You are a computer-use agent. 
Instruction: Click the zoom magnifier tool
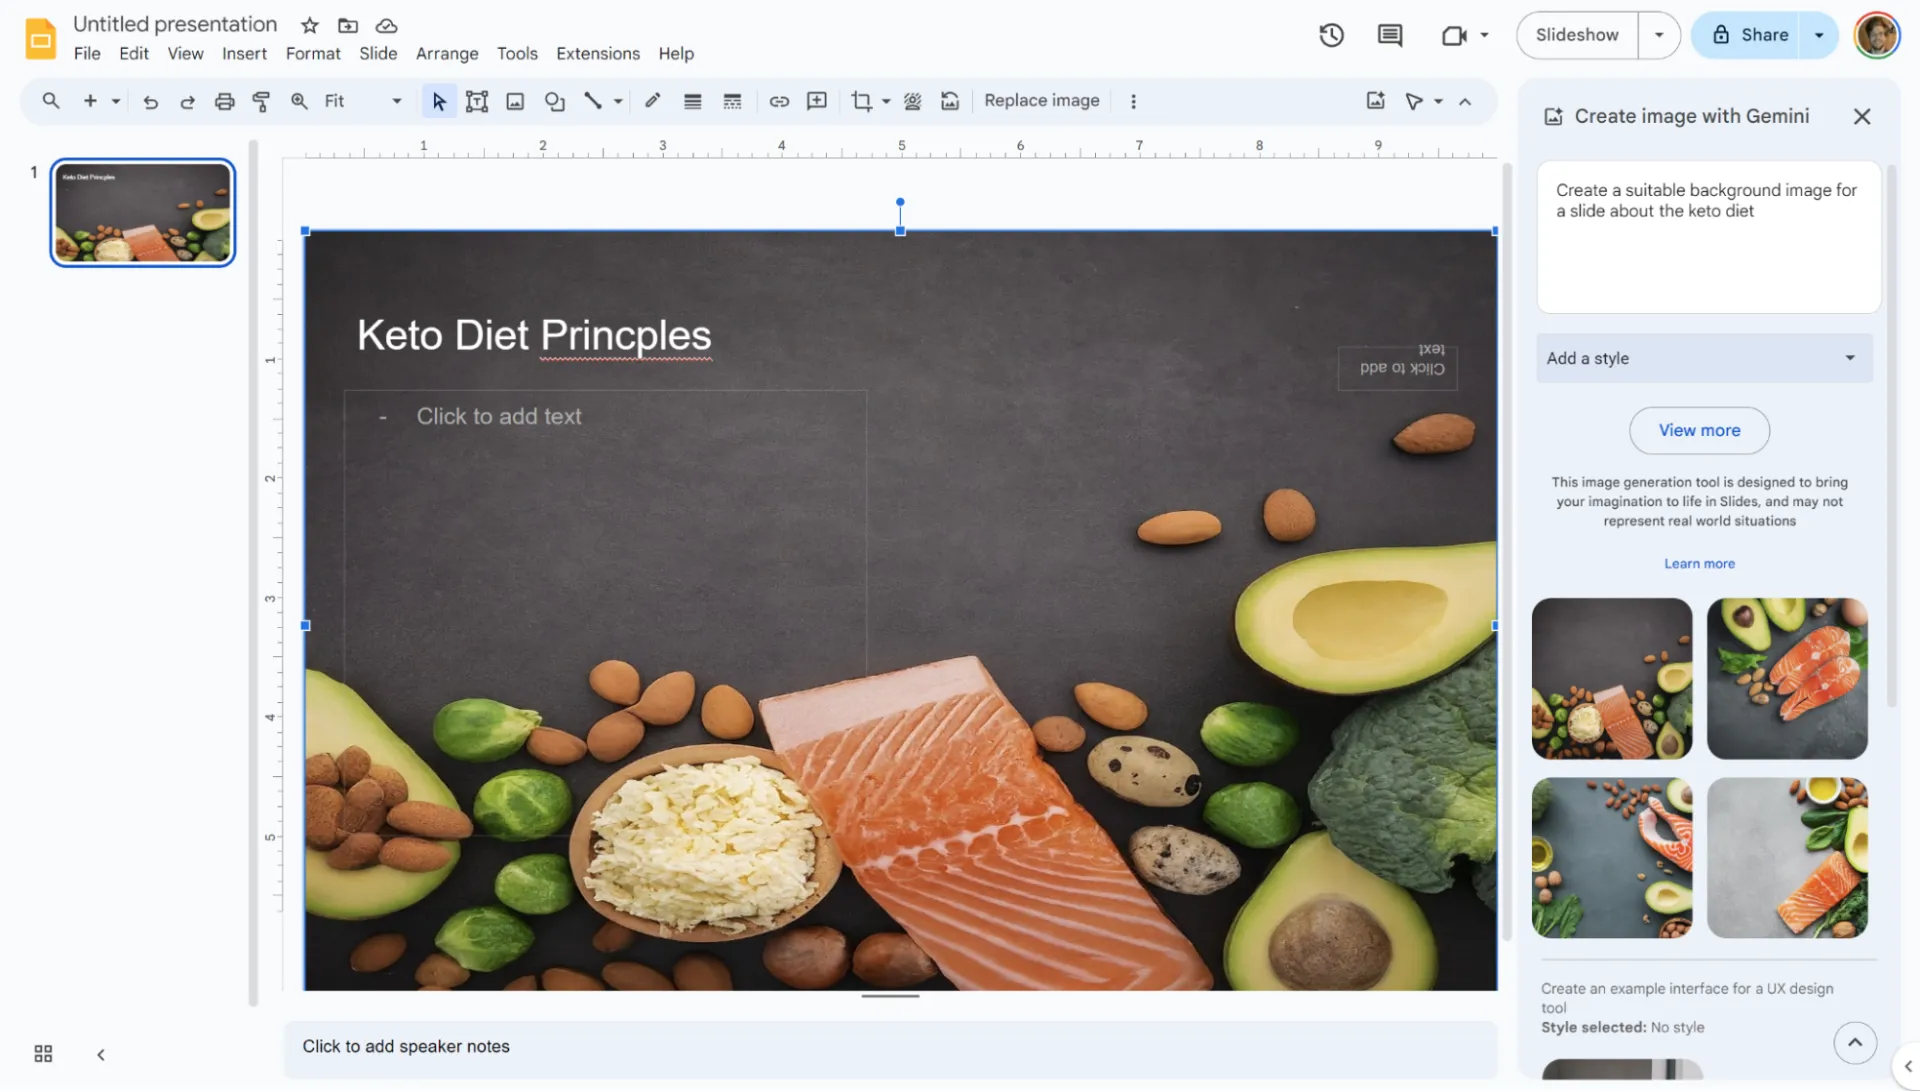[x=299, y=101]
